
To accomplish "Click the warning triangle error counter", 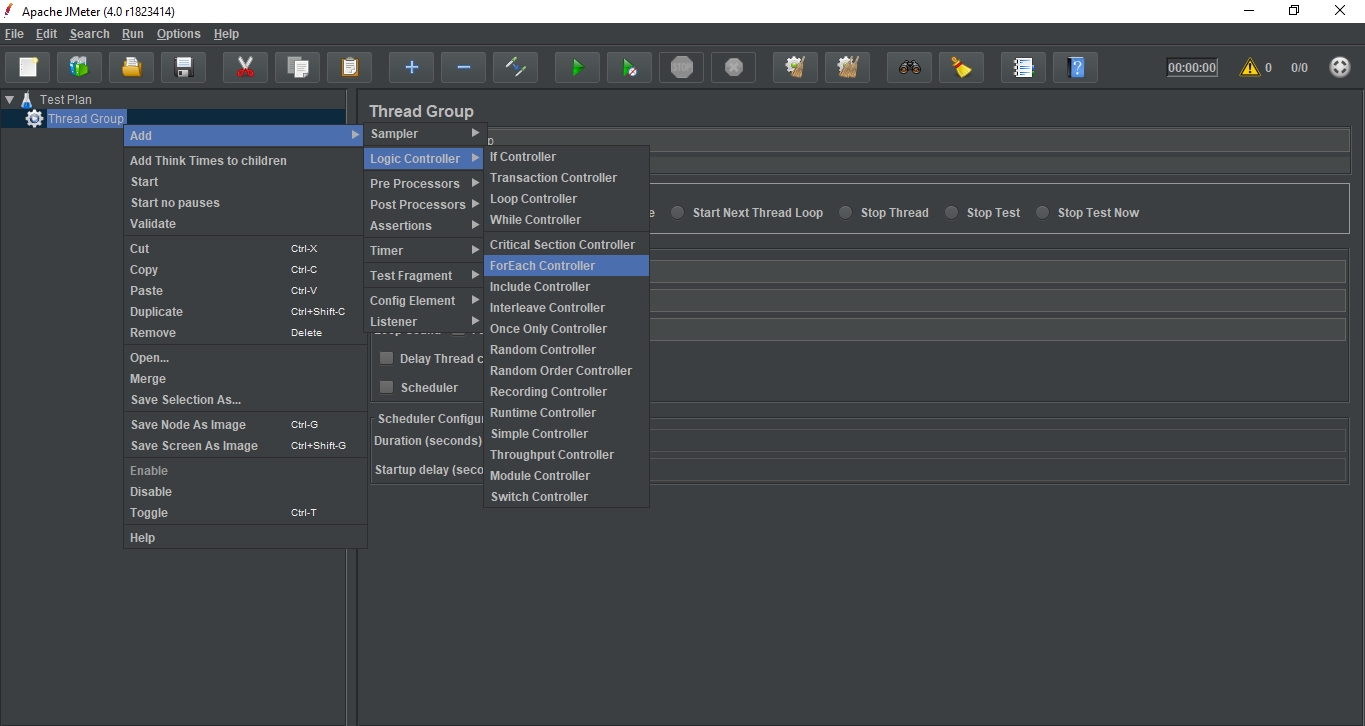I will tap(1249, 68).
